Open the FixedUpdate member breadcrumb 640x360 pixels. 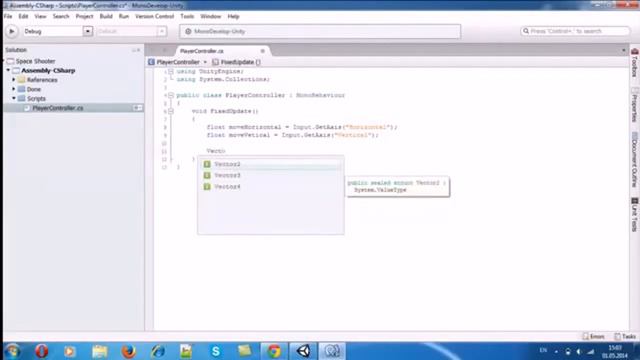[x=237, y=62]
